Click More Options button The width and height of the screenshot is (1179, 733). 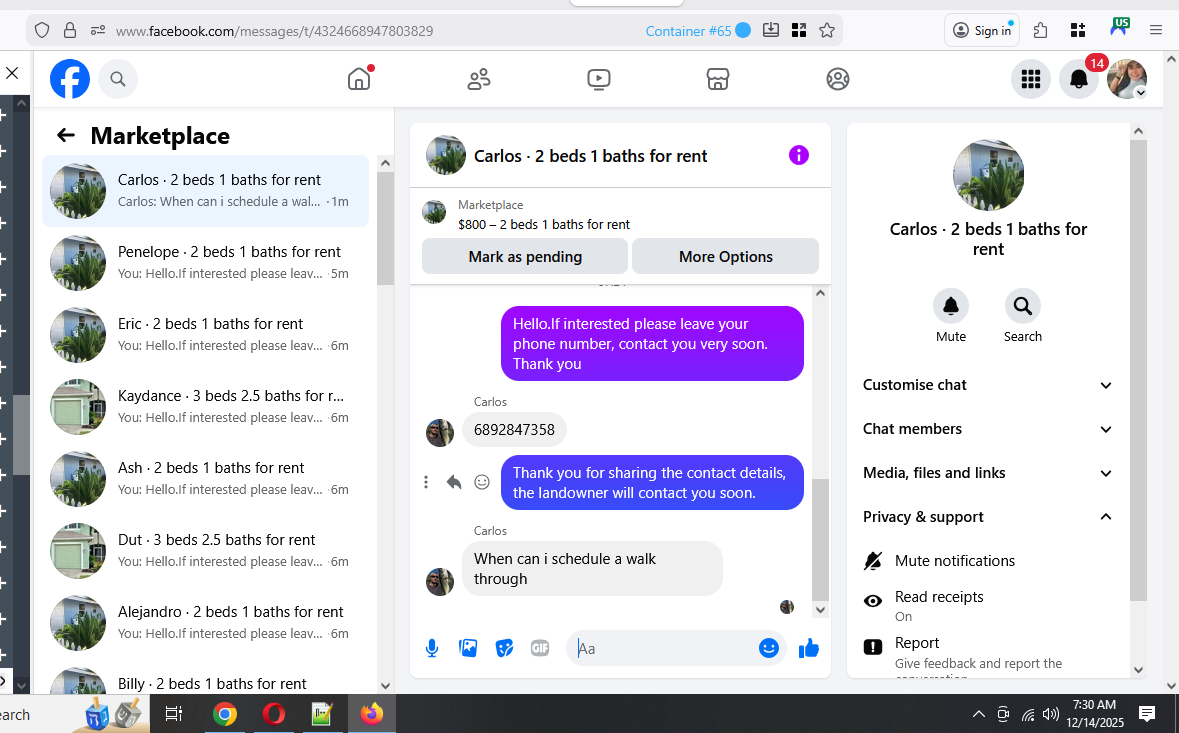pos(726,256)
